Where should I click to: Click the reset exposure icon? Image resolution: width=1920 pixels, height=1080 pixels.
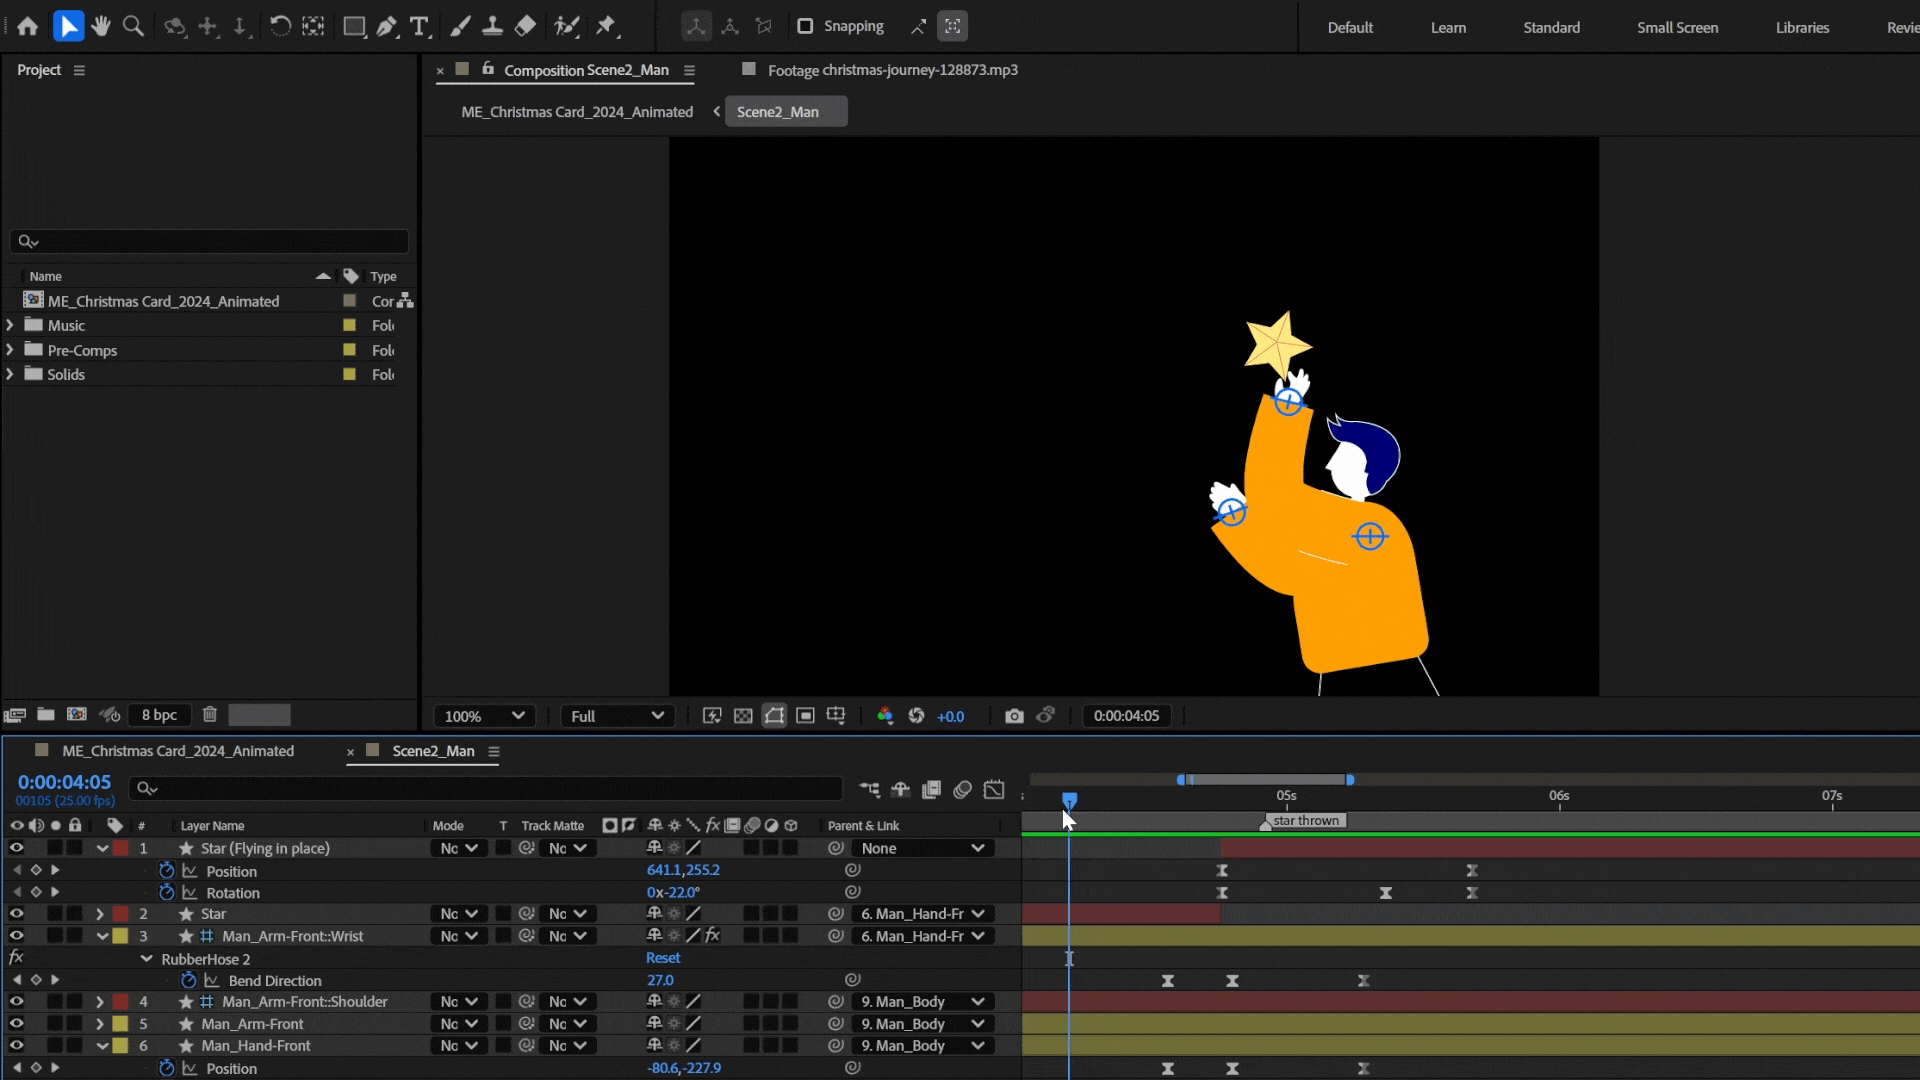(916, 716)
